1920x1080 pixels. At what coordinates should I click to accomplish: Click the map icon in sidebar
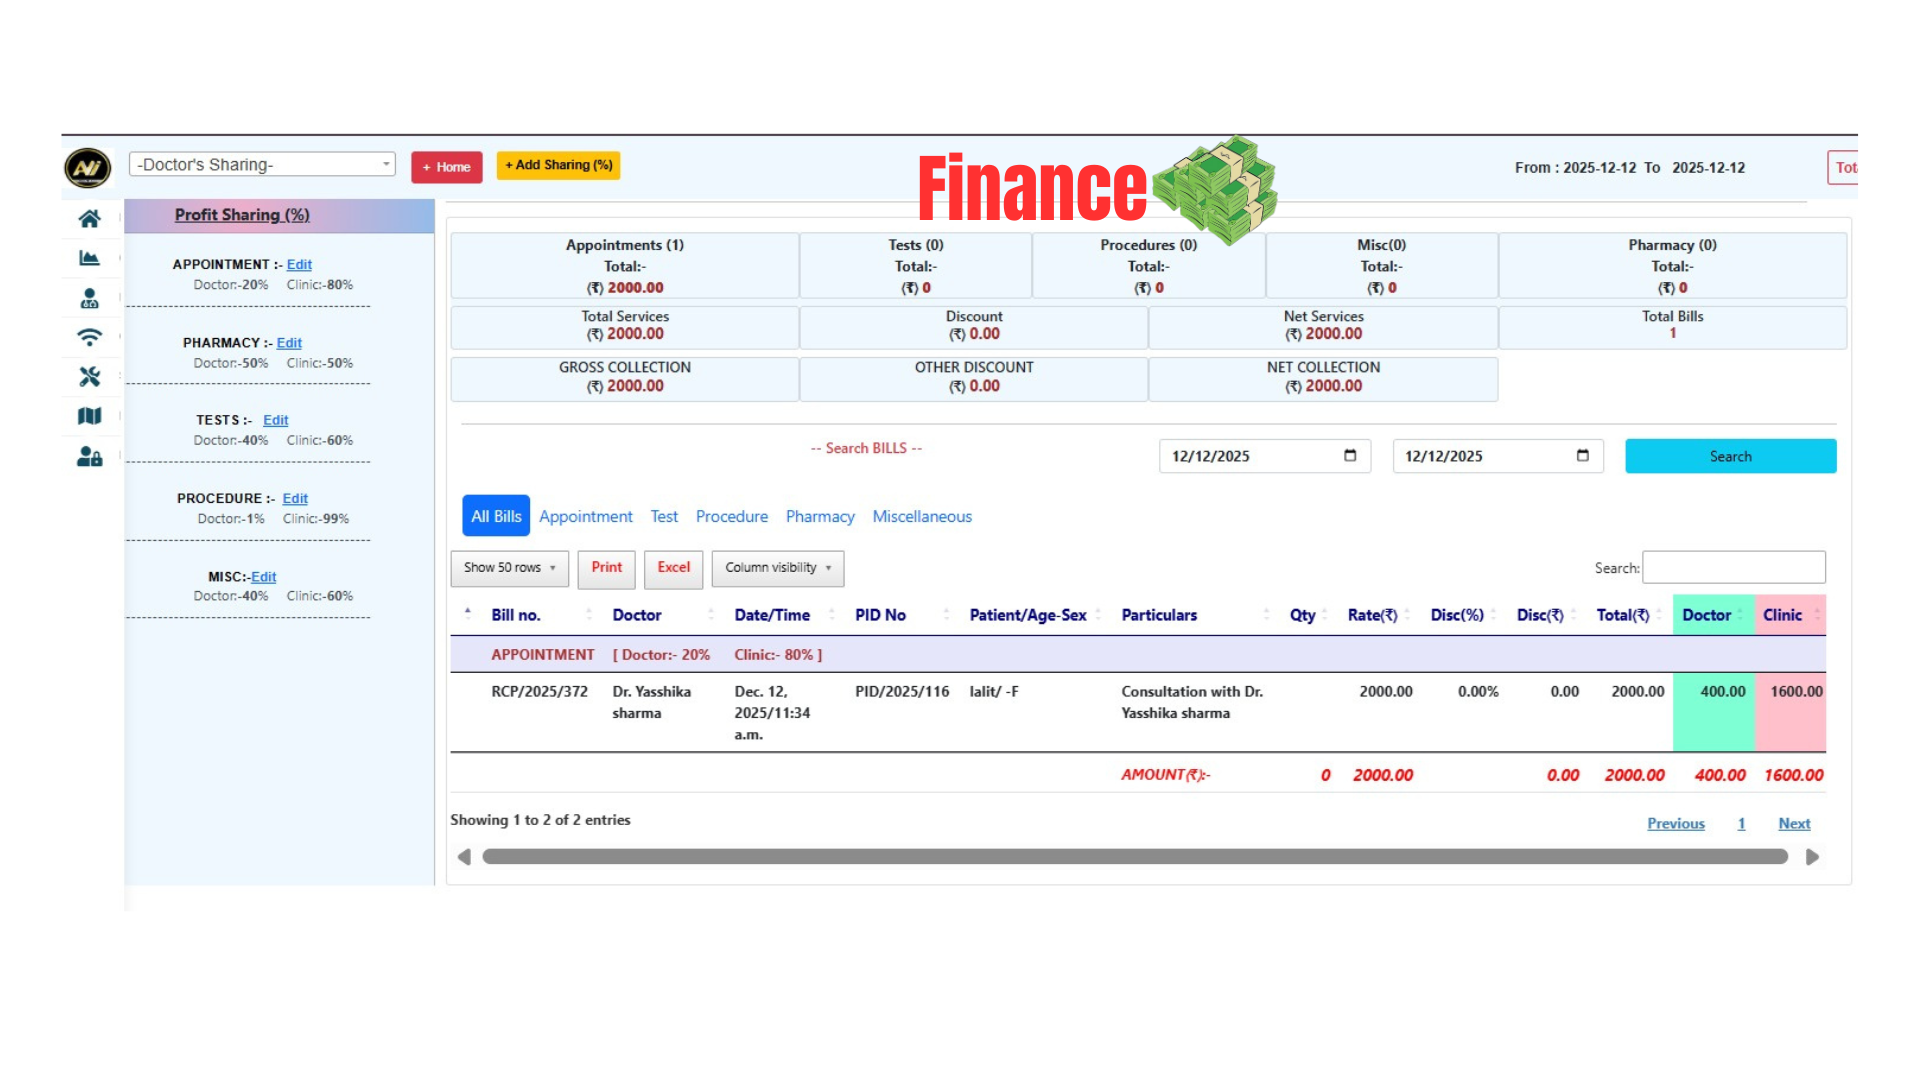click(89, 416)
